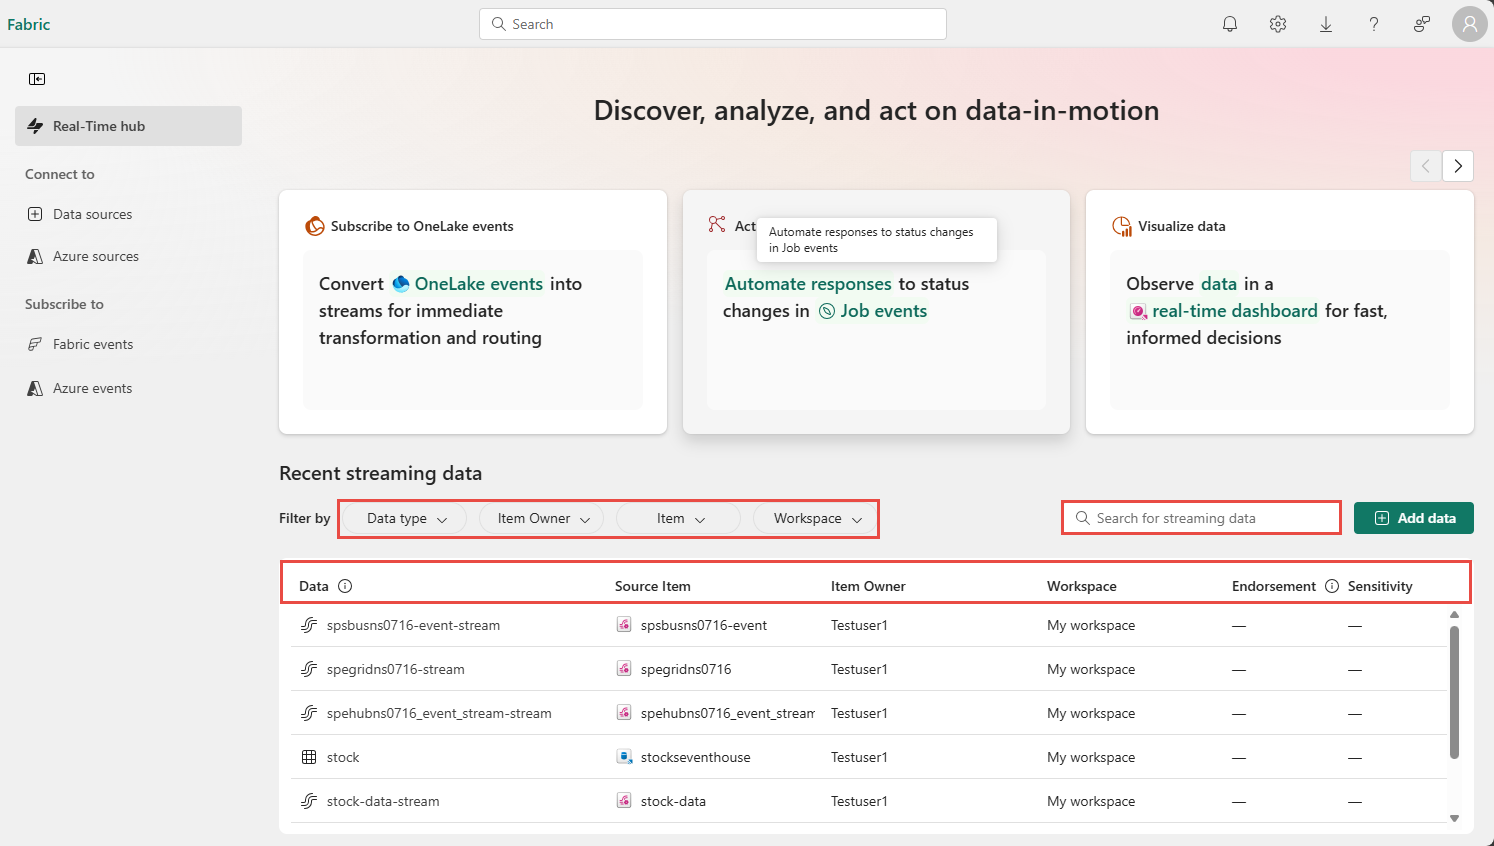
Task: Go to previous carousel card arrow
Action: tap(1426, 166)
